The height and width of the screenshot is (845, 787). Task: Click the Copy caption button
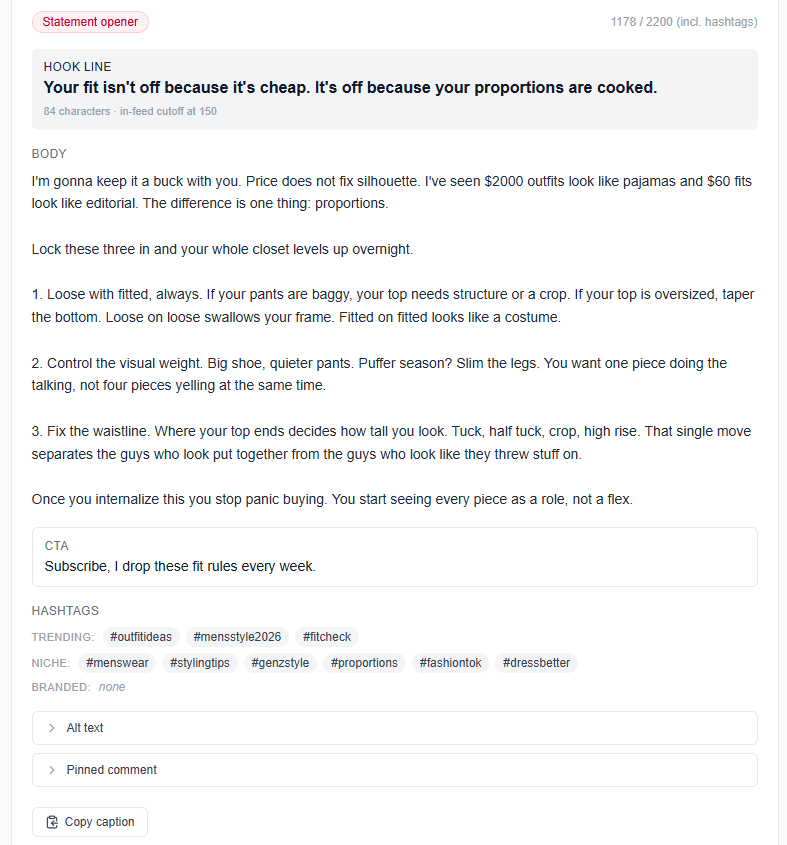tap(90, 822)
